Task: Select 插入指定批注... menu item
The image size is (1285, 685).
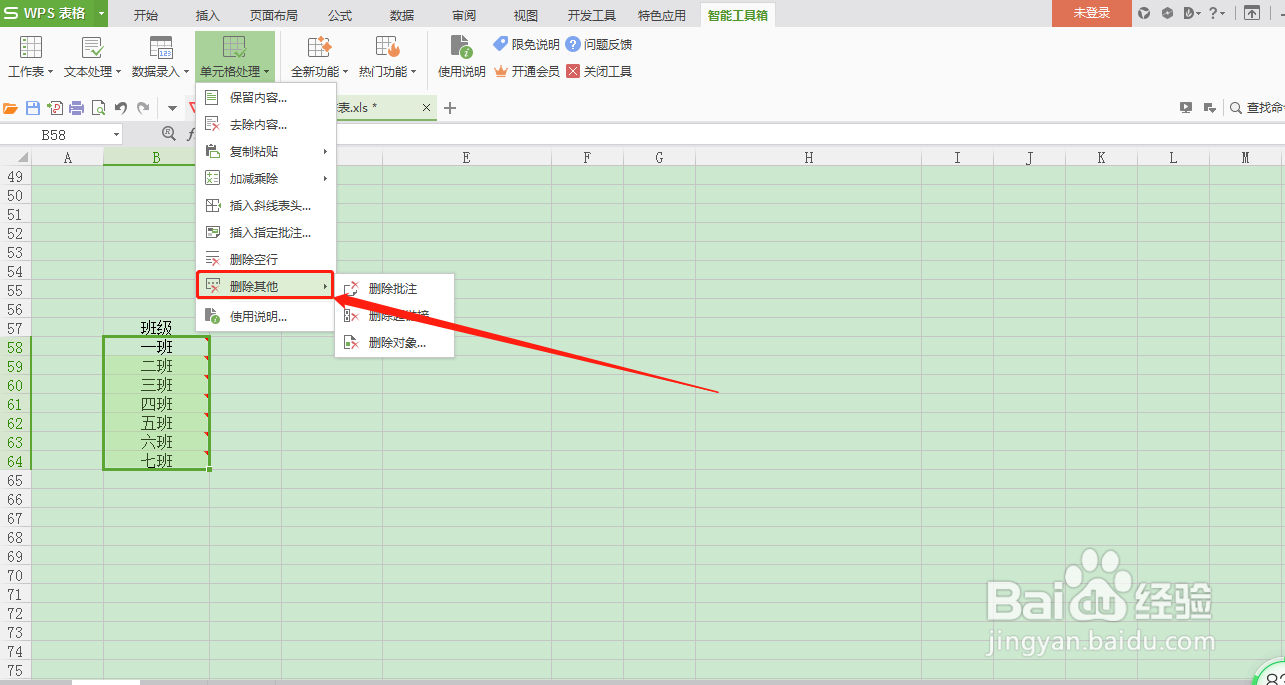Action: (266, 233)
